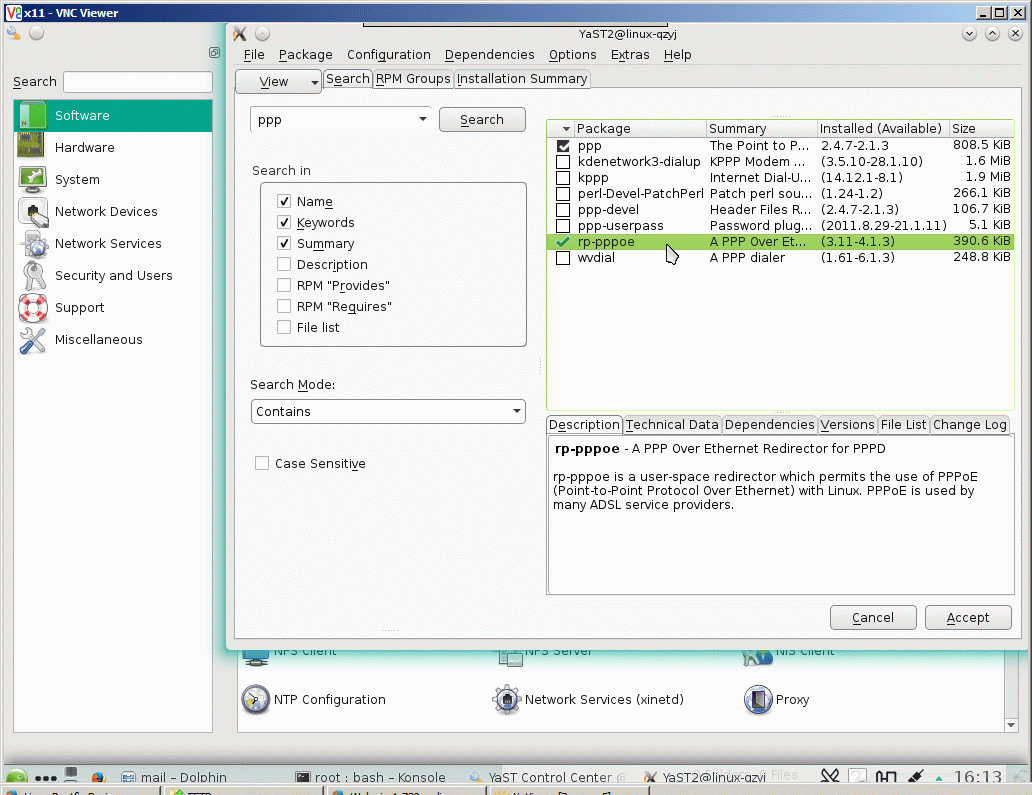Screen dimensions: 1032x795
Task: Switch to the RPM Groups tab
Action: click(x=413, y=79)
